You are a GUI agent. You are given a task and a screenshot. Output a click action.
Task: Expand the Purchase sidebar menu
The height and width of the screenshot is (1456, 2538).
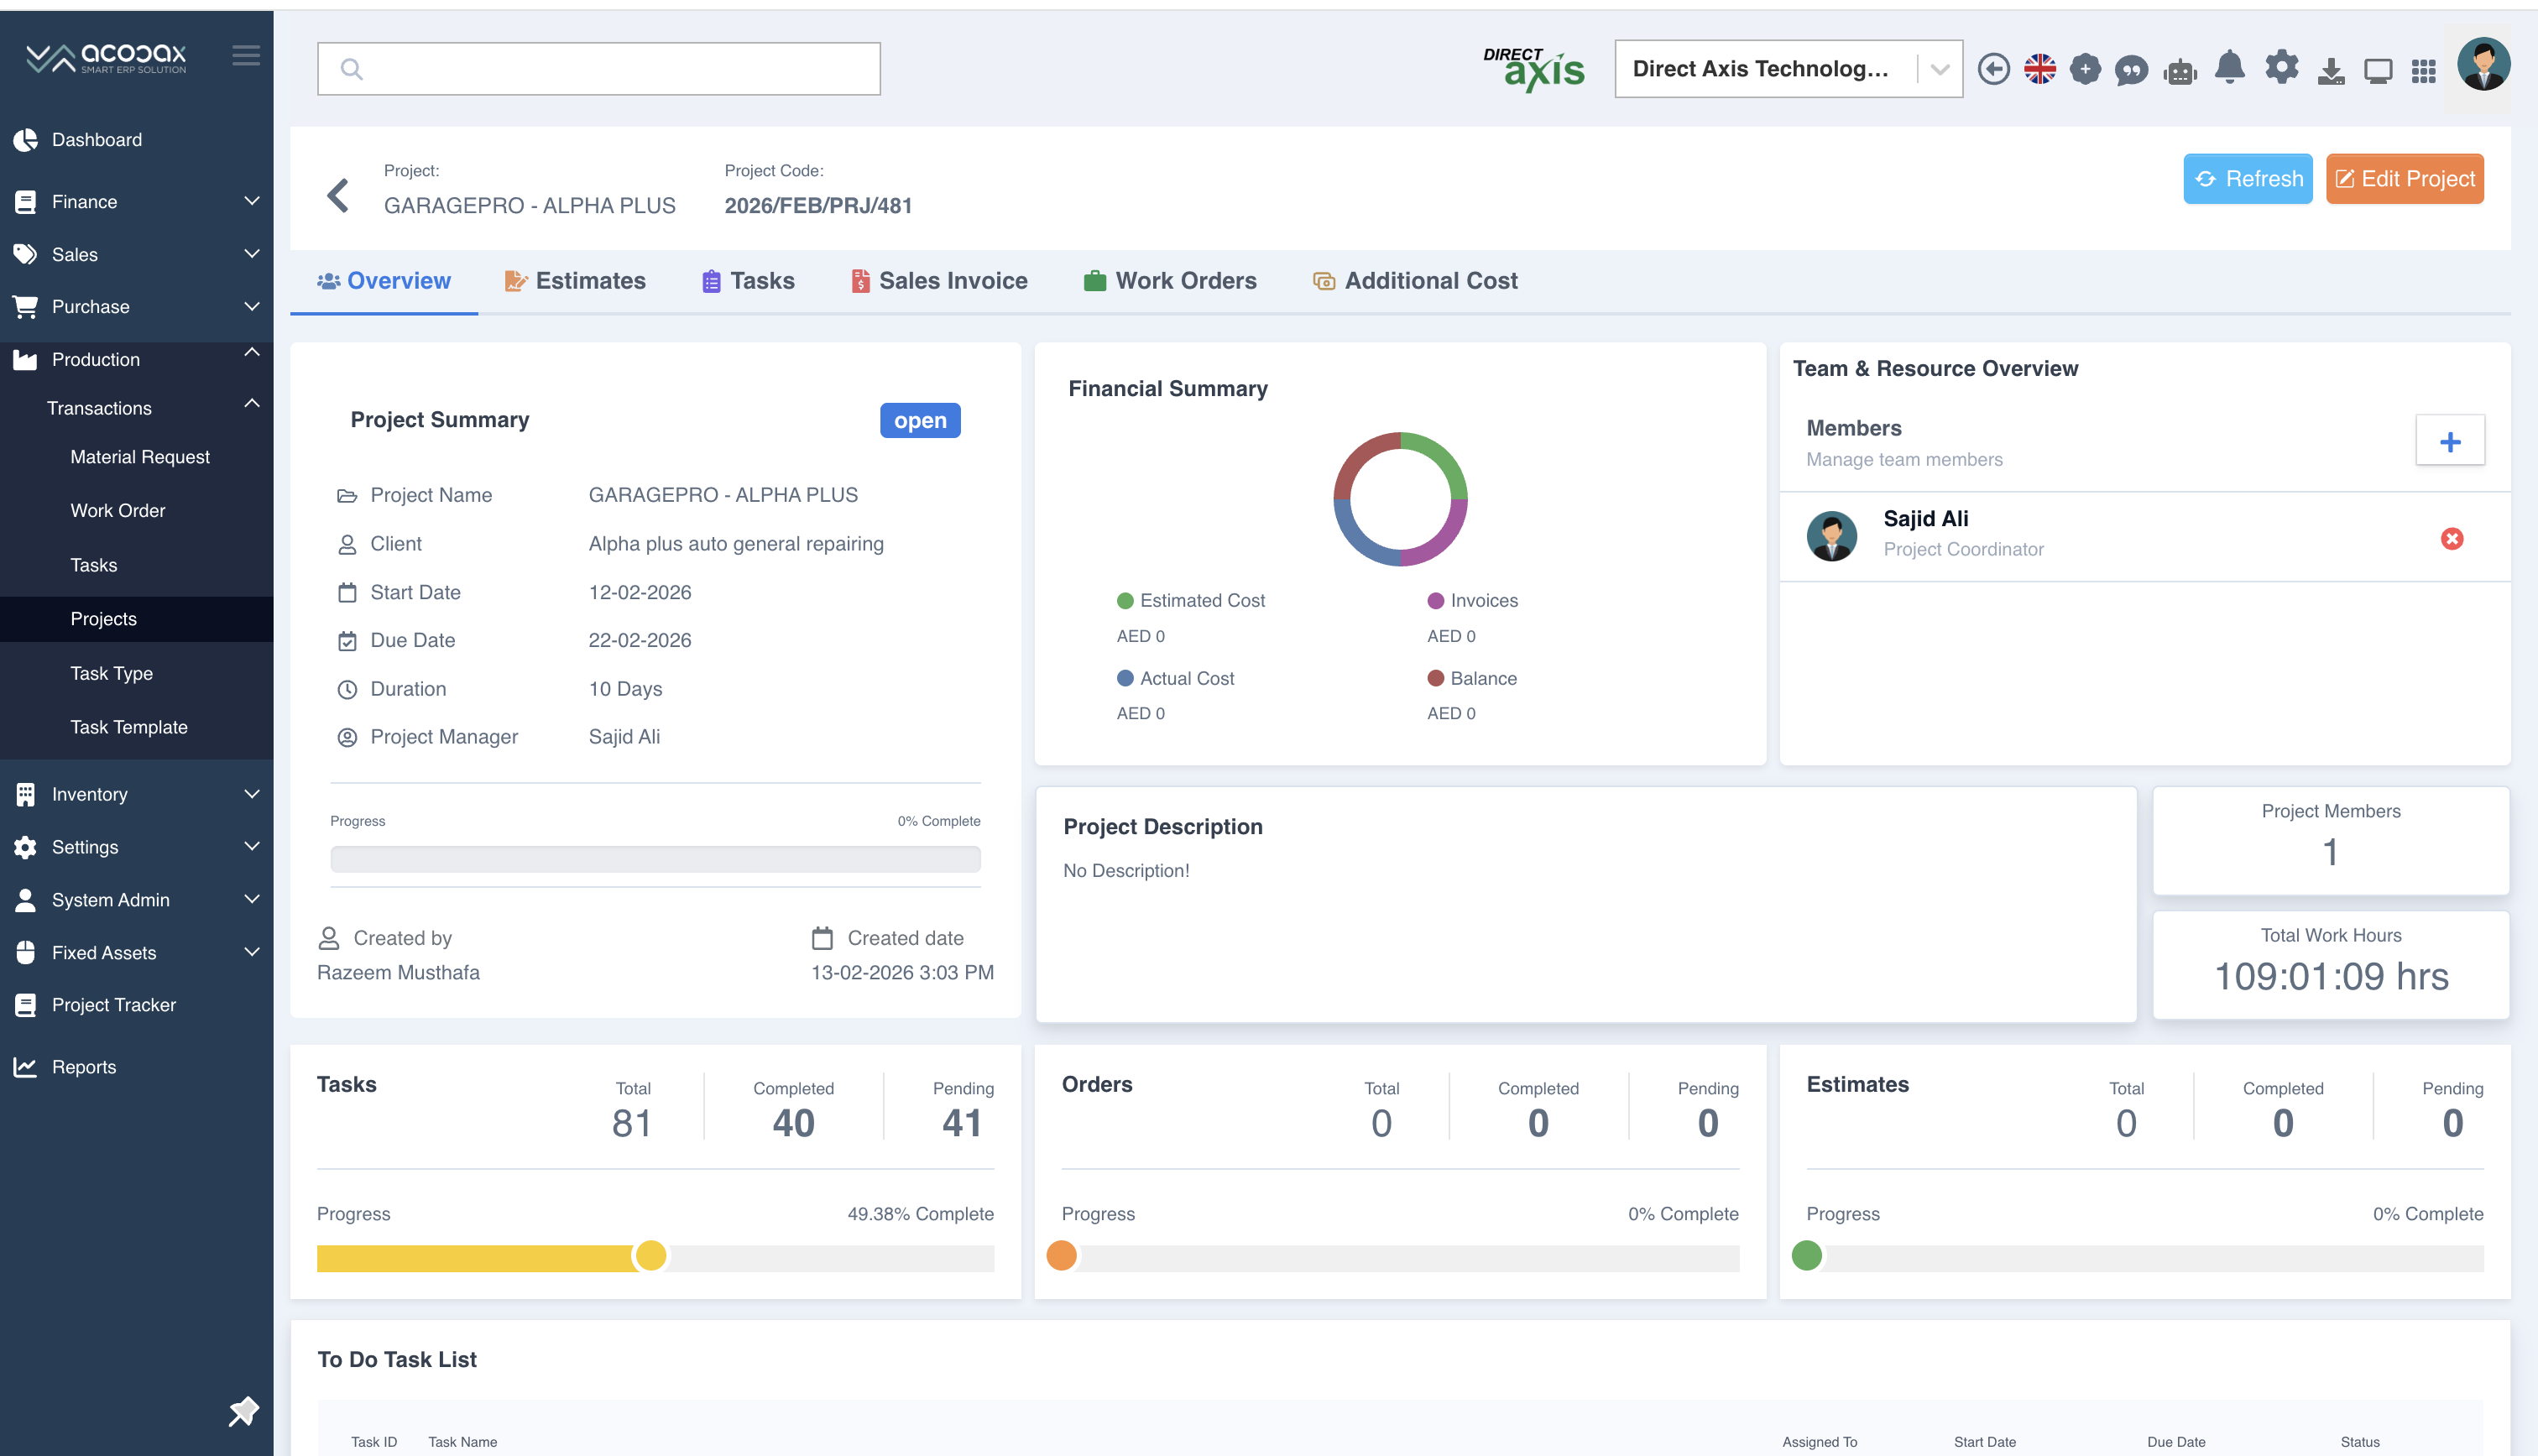click(136, 306)
